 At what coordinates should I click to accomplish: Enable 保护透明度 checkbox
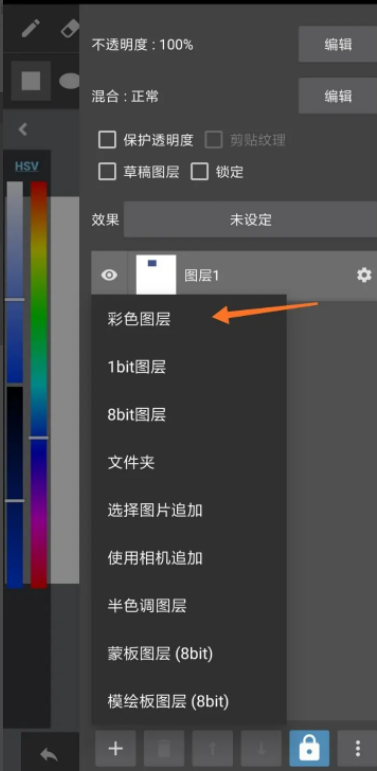pyautogui.click(x=107, y=140)
